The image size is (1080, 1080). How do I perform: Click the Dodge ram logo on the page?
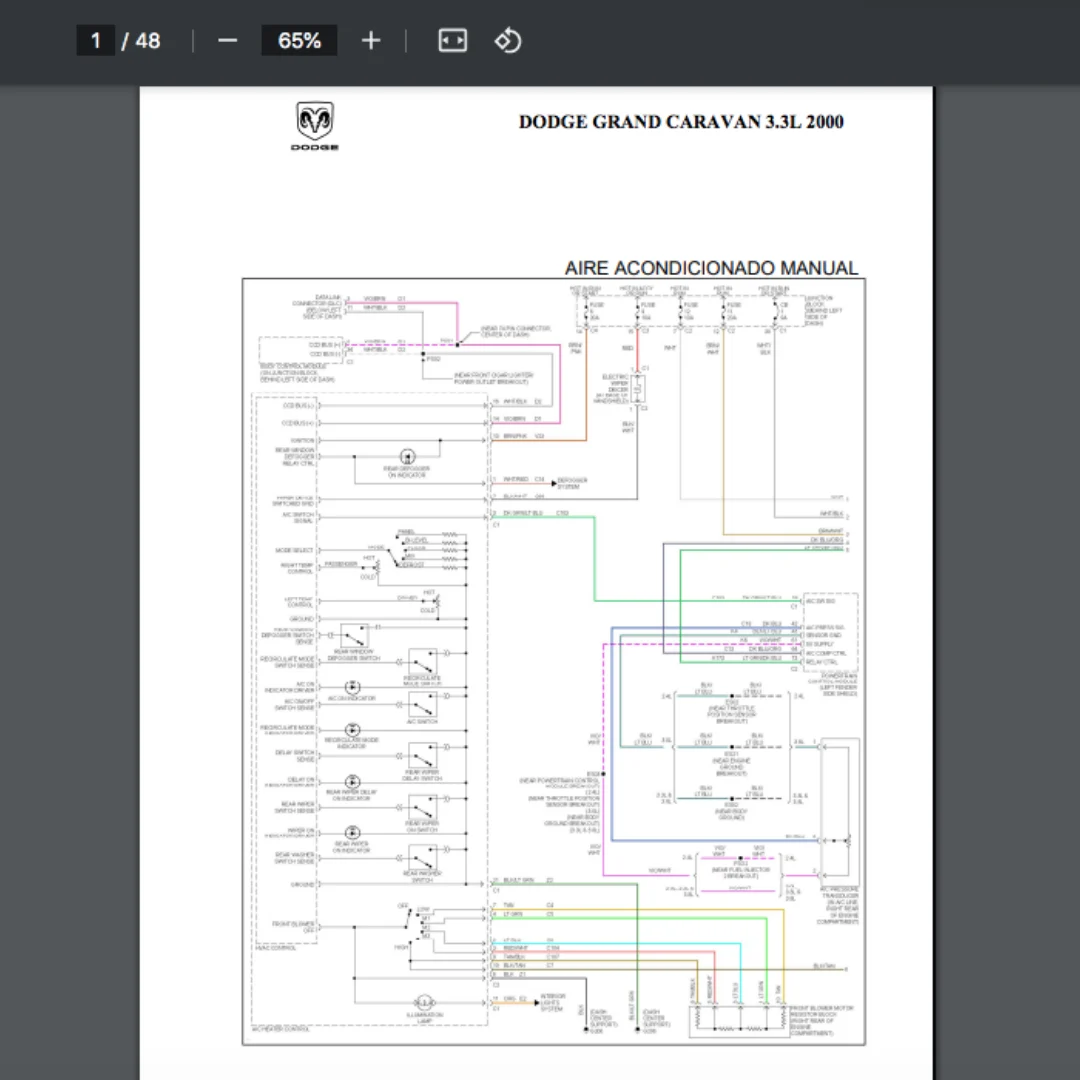click(x=315, y=126)
